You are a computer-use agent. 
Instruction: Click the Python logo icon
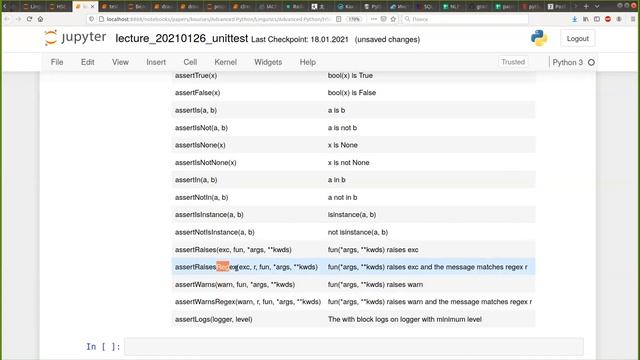coord(539,38)
